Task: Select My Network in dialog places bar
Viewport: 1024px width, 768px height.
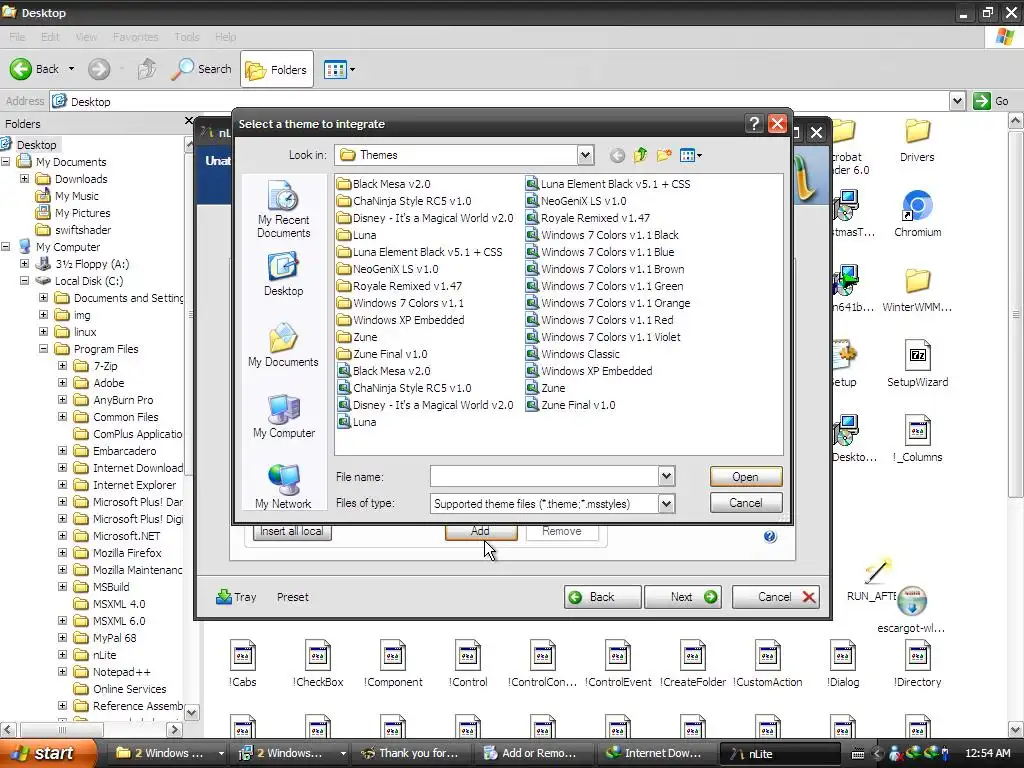Action: [x=283, y=487]
